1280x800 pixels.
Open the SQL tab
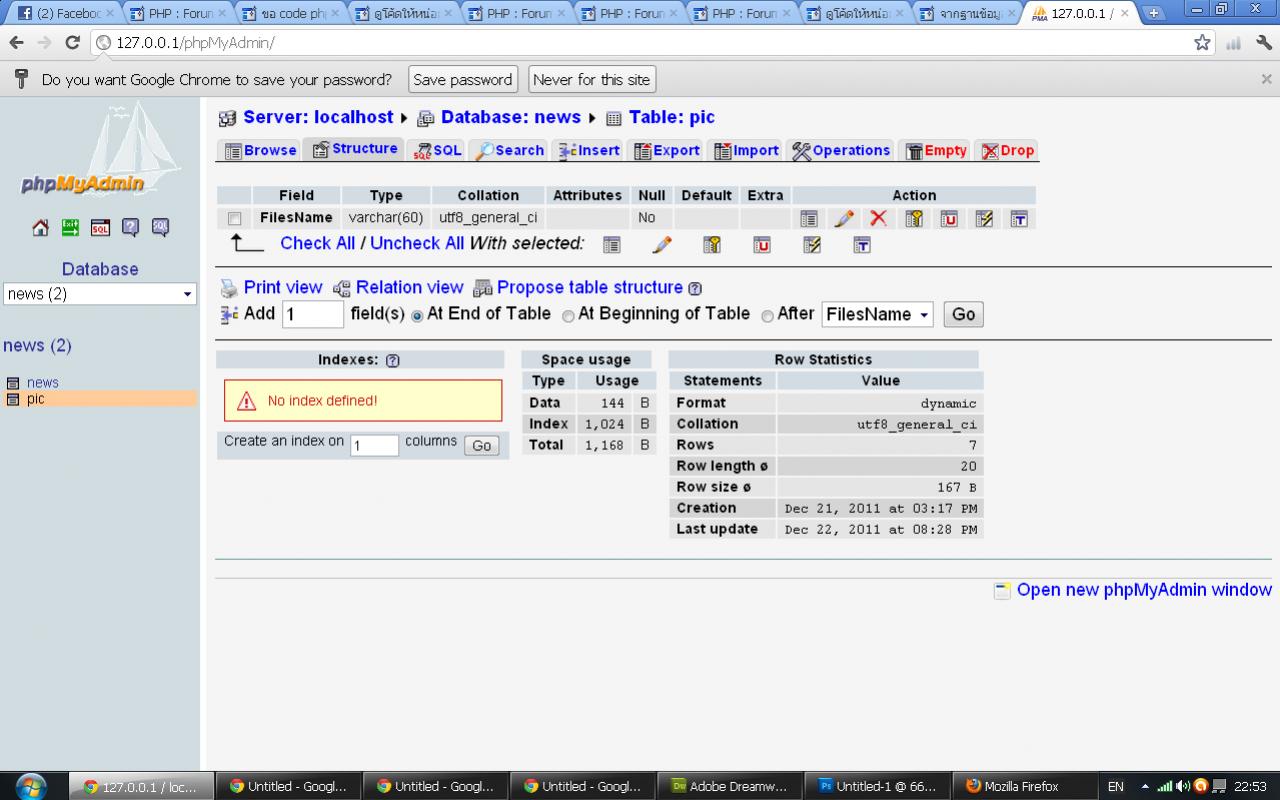[x=436, y=150]
